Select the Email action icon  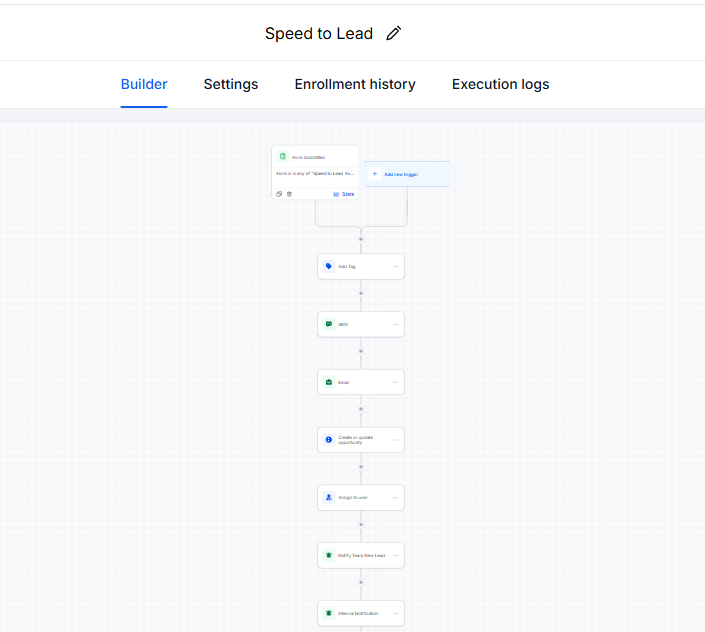[x=329, y=382]
